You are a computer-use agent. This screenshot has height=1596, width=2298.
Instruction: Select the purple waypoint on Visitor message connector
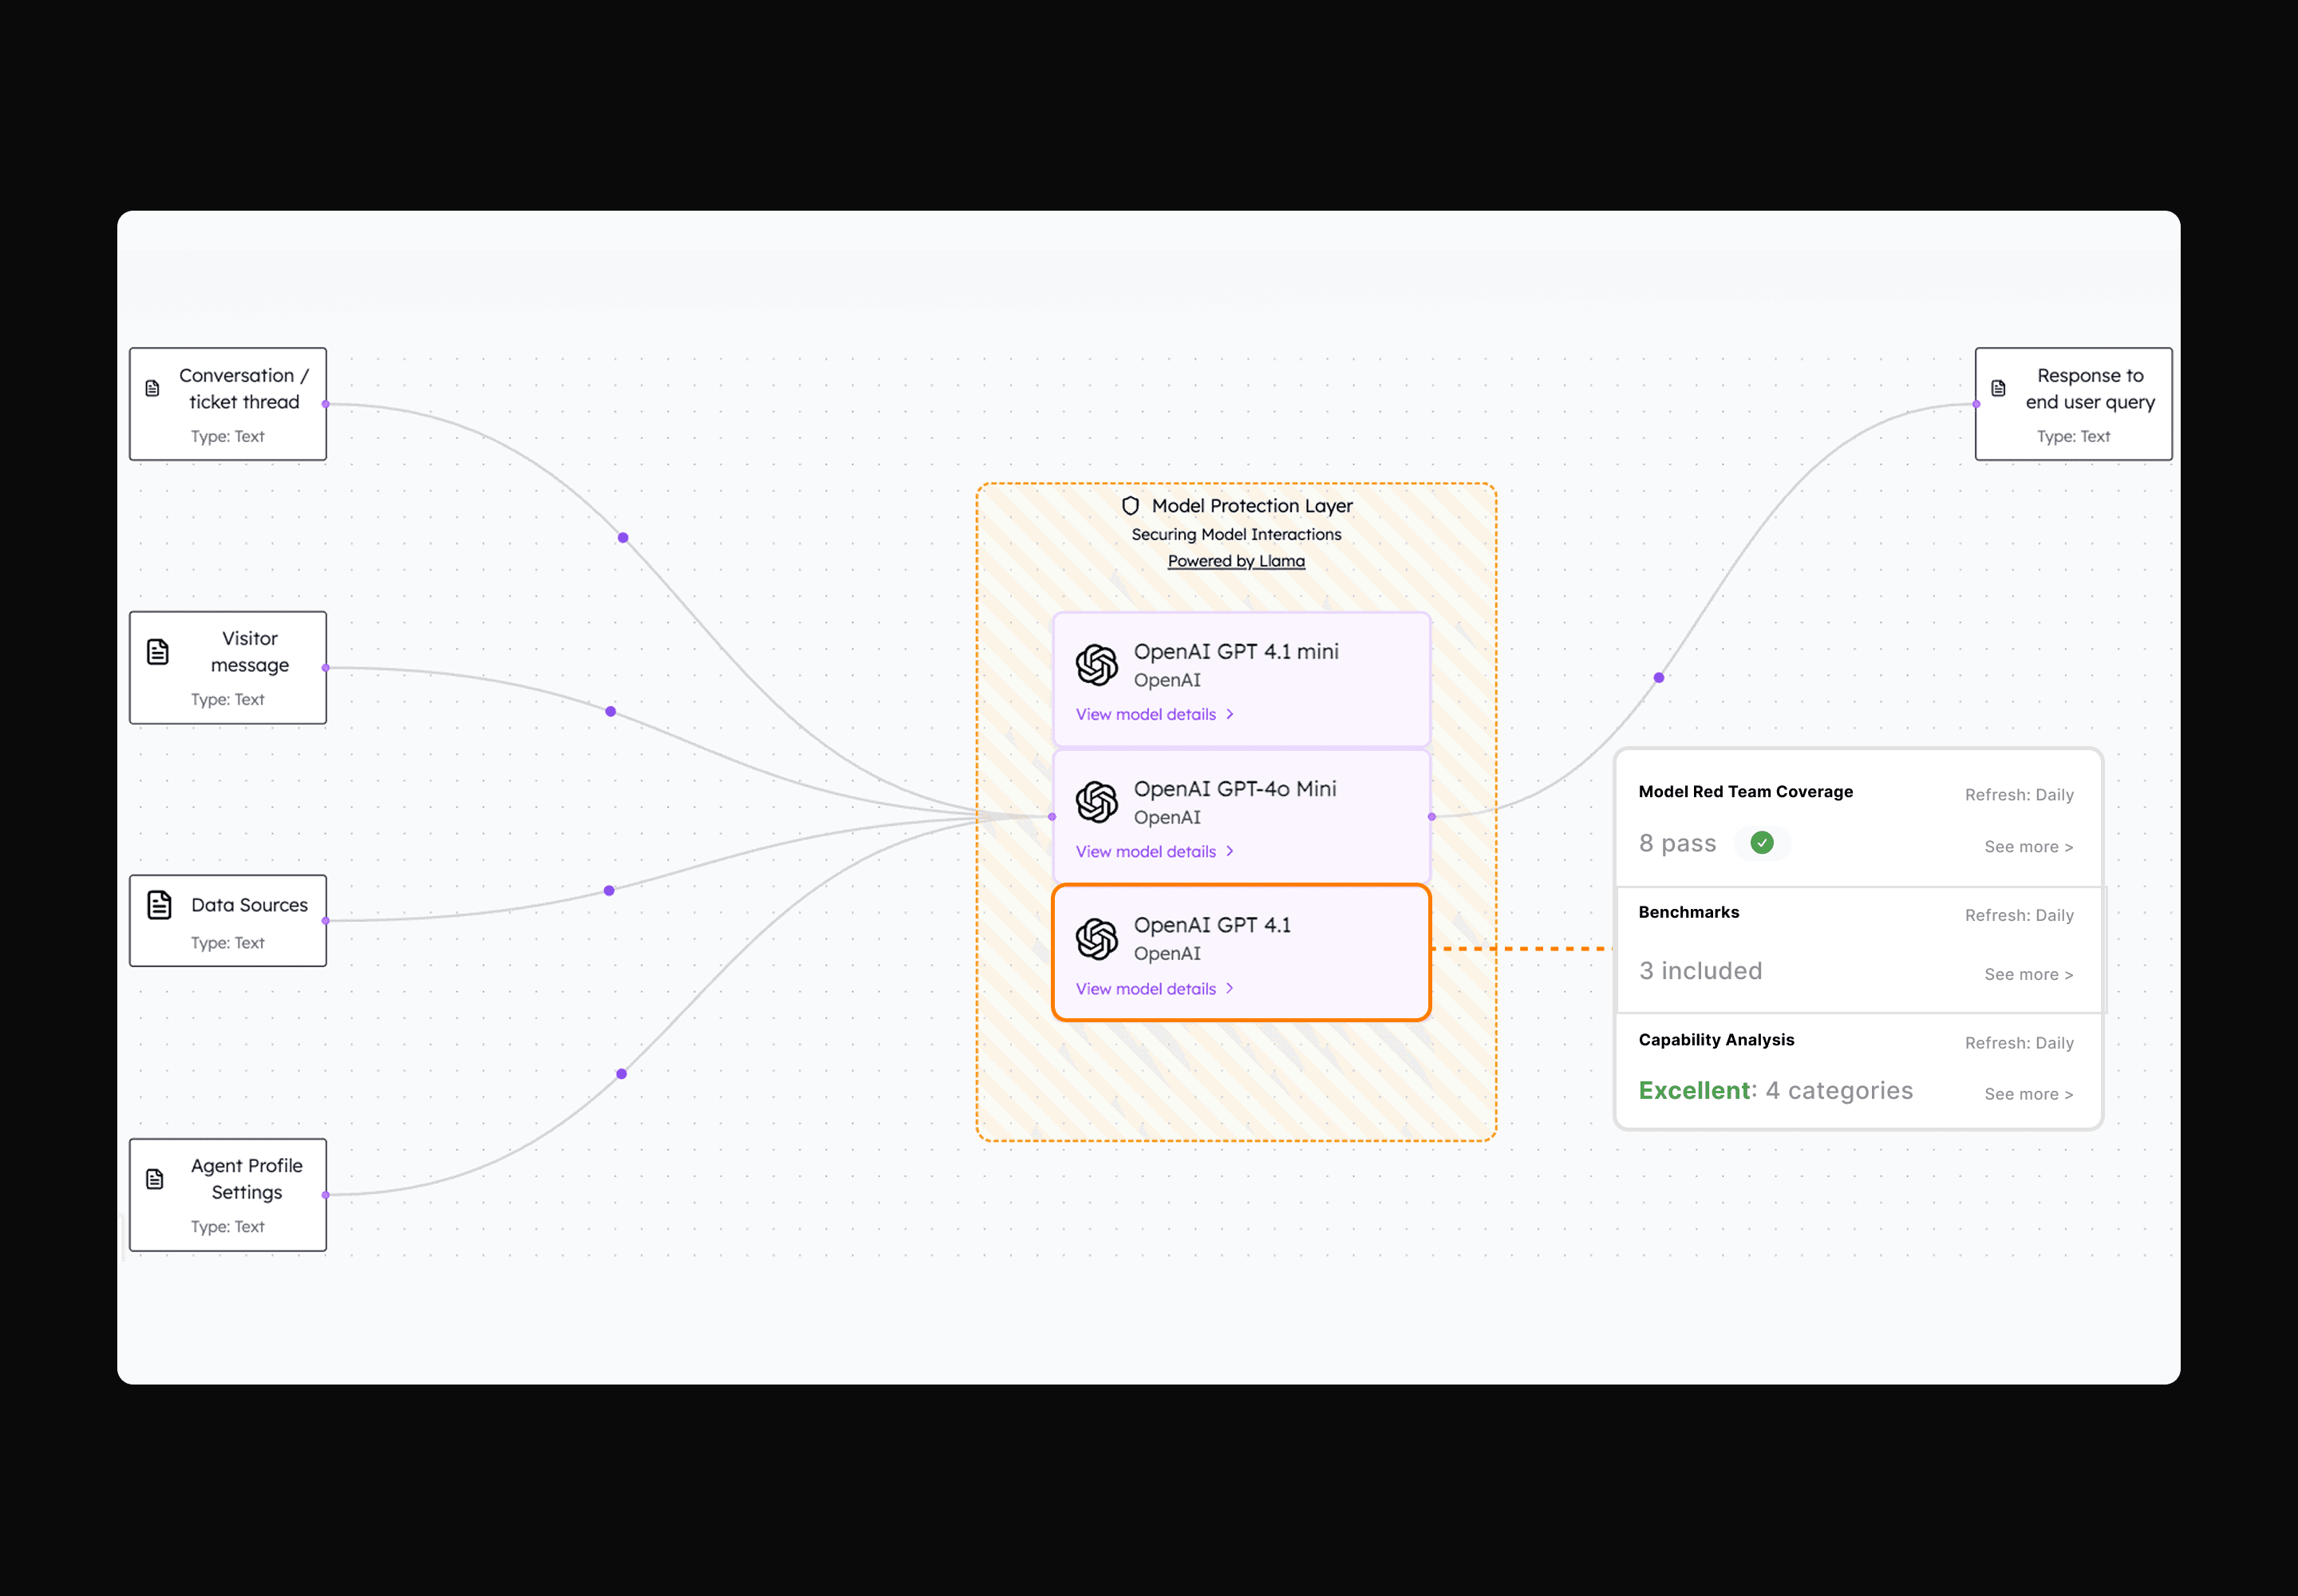coord(610,712)
